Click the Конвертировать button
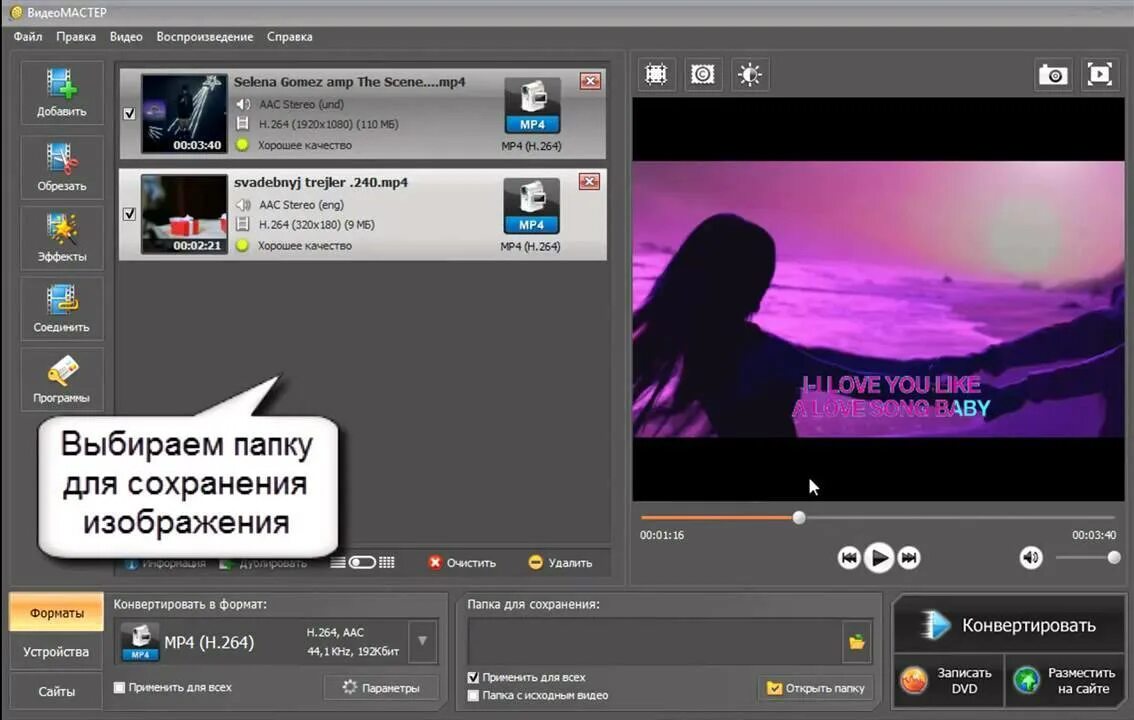 (1009, 625)
